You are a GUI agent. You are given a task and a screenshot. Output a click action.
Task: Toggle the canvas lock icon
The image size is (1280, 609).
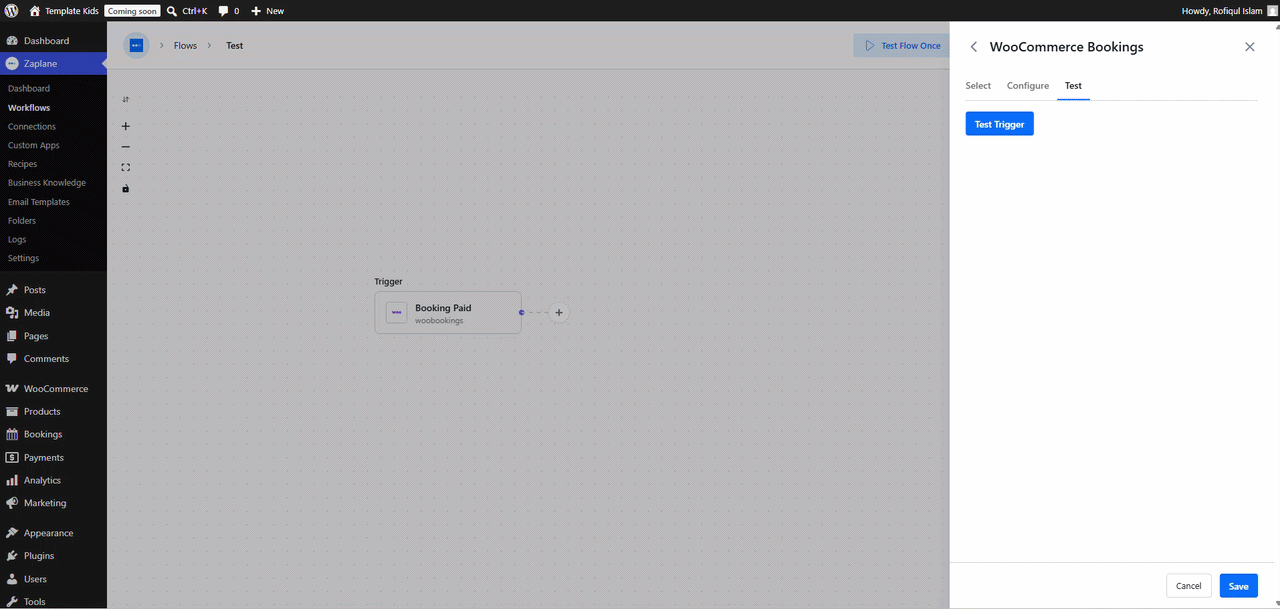pos(125,188)
